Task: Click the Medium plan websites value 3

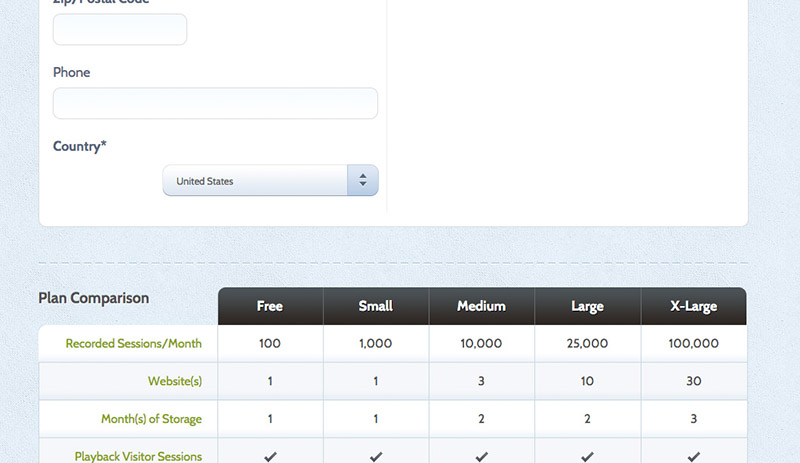Action: pyautogui.click(x=481, y=381)
